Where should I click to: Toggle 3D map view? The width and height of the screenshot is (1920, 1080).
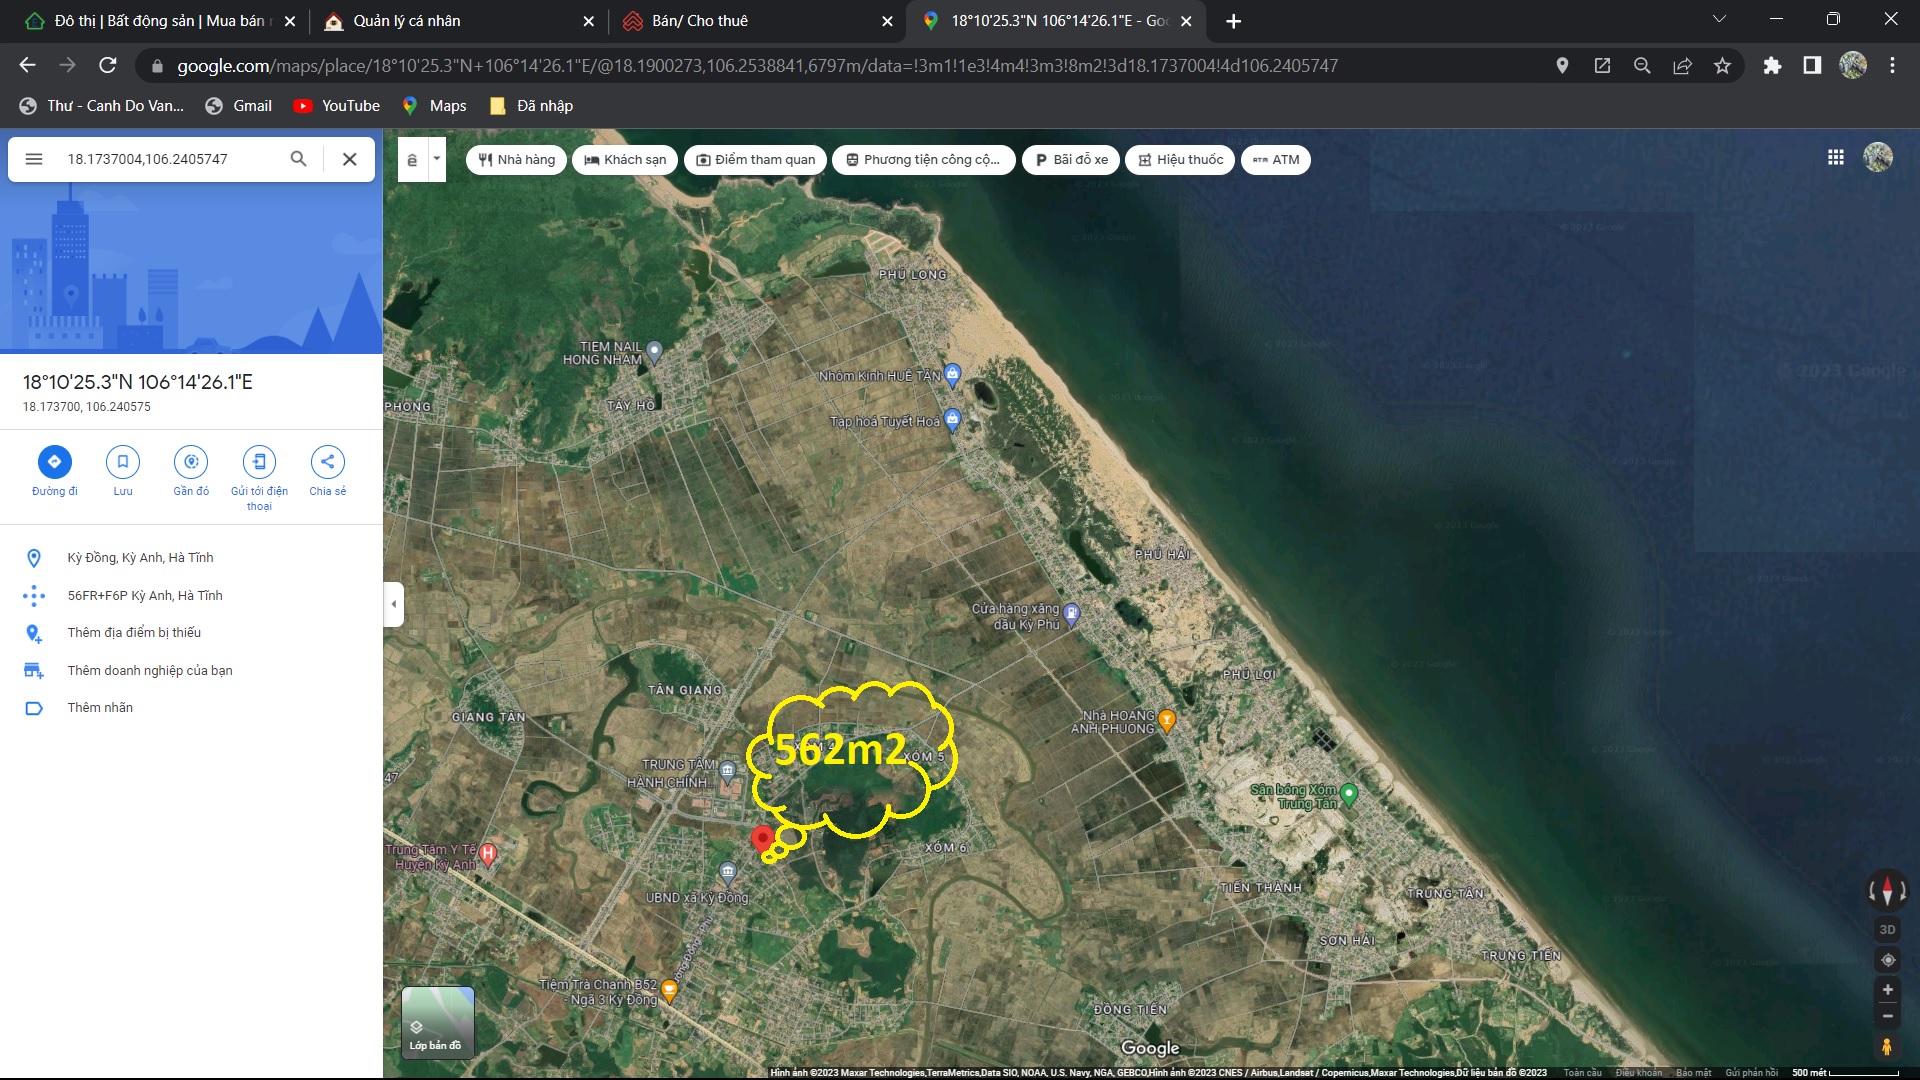[1887, 929]
